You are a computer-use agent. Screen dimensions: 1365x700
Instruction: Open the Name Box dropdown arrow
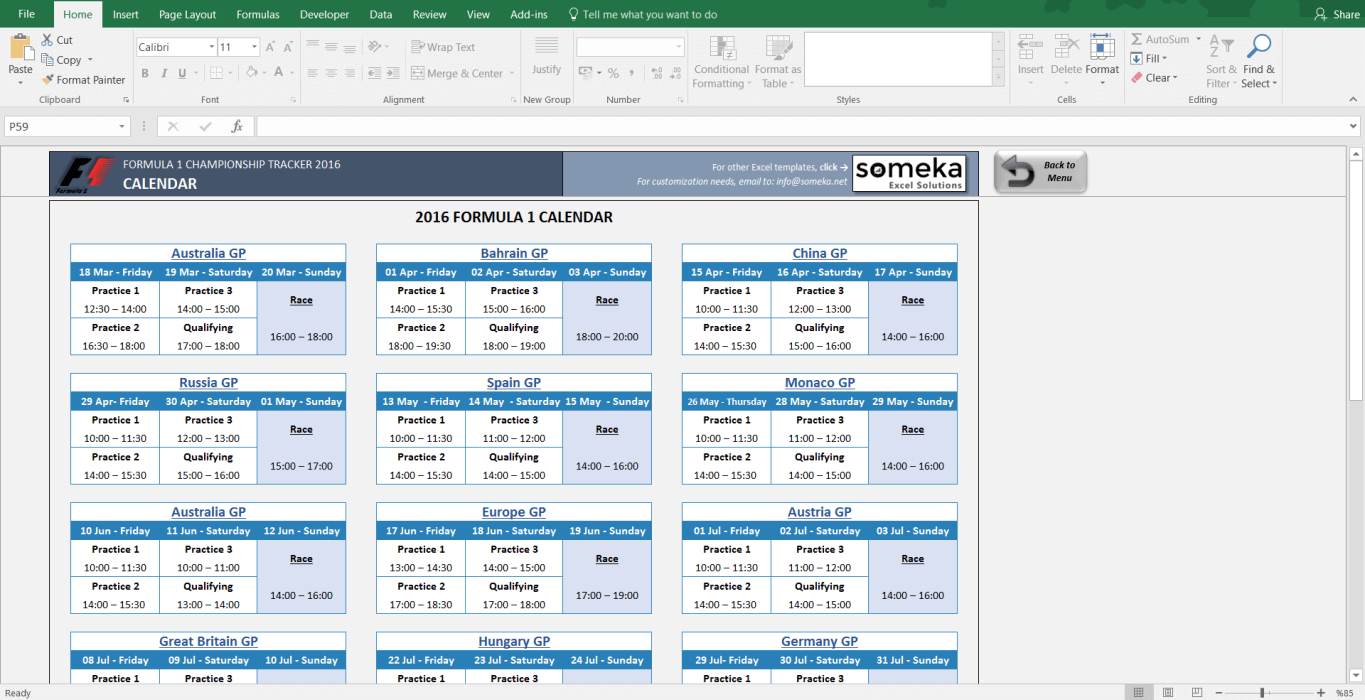(x=123, y=127)
